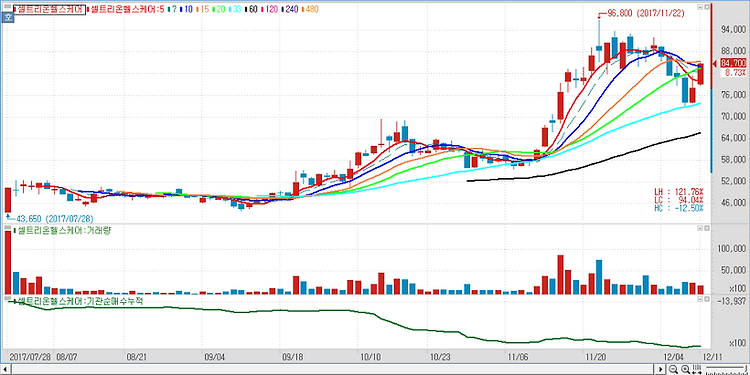This screenshot has width=750, height=375.
Task: Click the 11/06 date axis label
Action: [519, 357]
